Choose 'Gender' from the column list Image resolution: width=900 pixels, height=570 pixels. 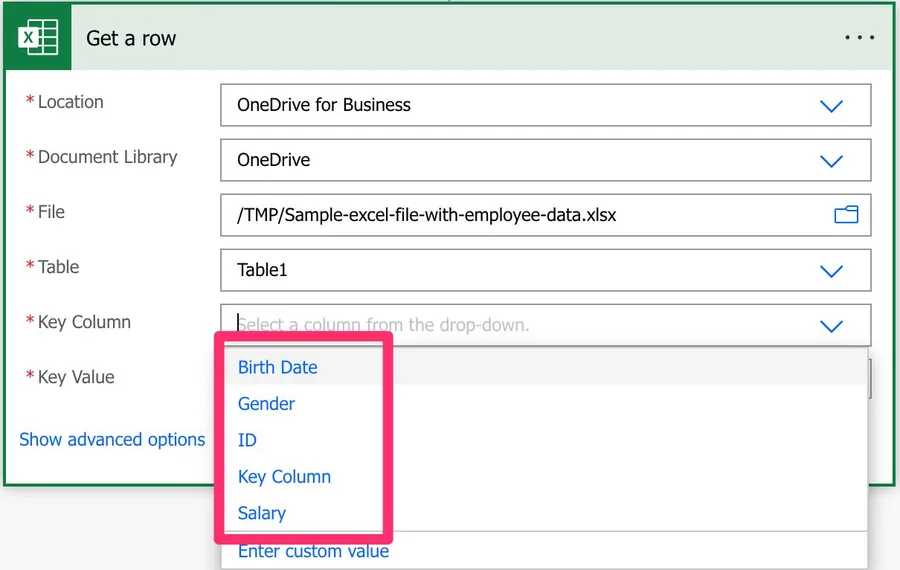coord(266,404)
